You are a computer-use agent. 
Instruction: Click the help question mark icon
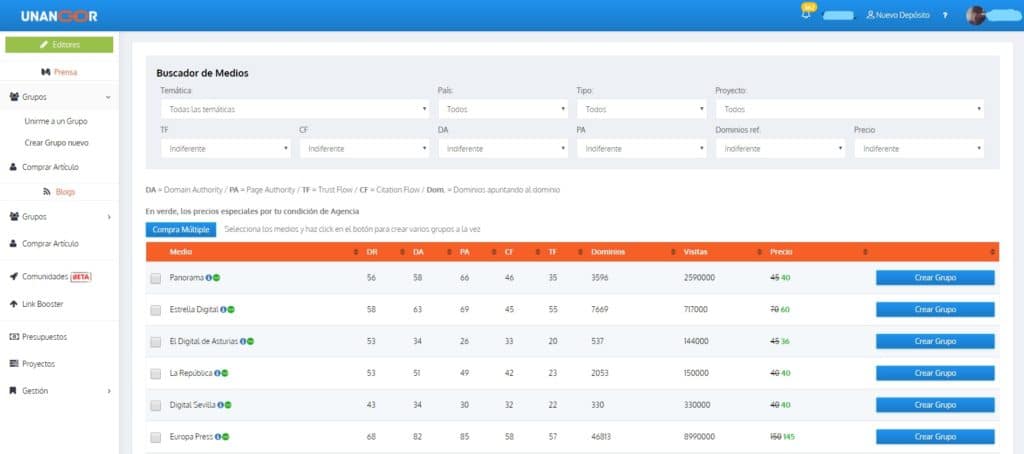(x=945, y=15)
